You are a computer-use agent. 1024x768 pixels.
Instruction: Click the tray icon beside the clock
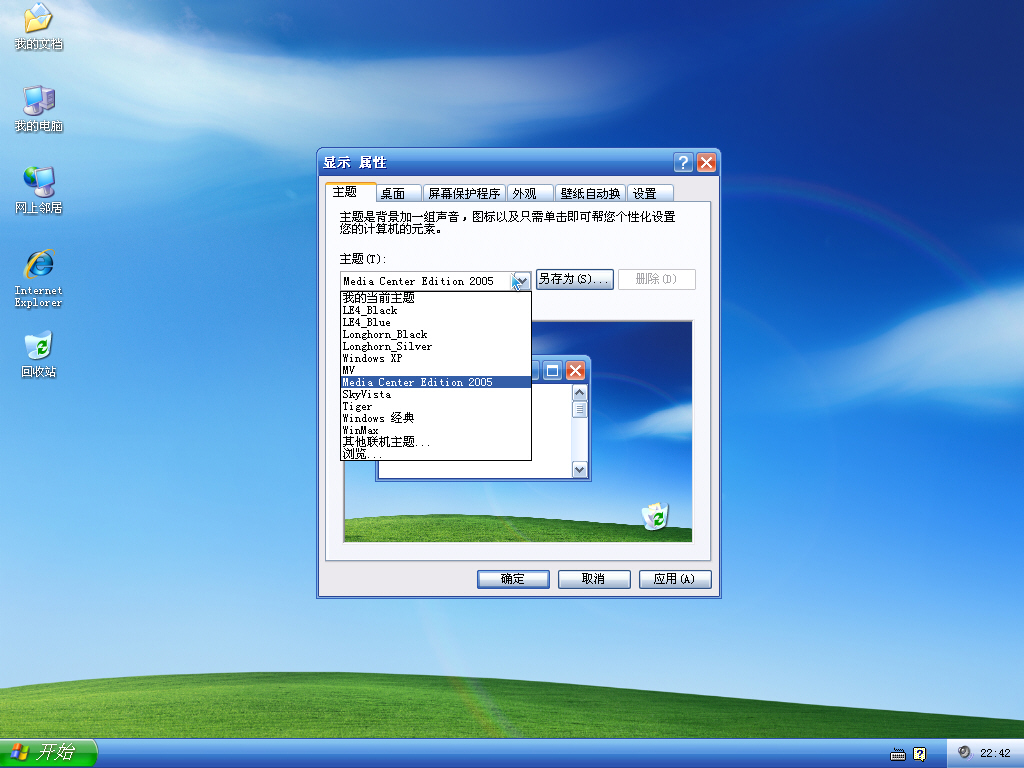point(964,753)
